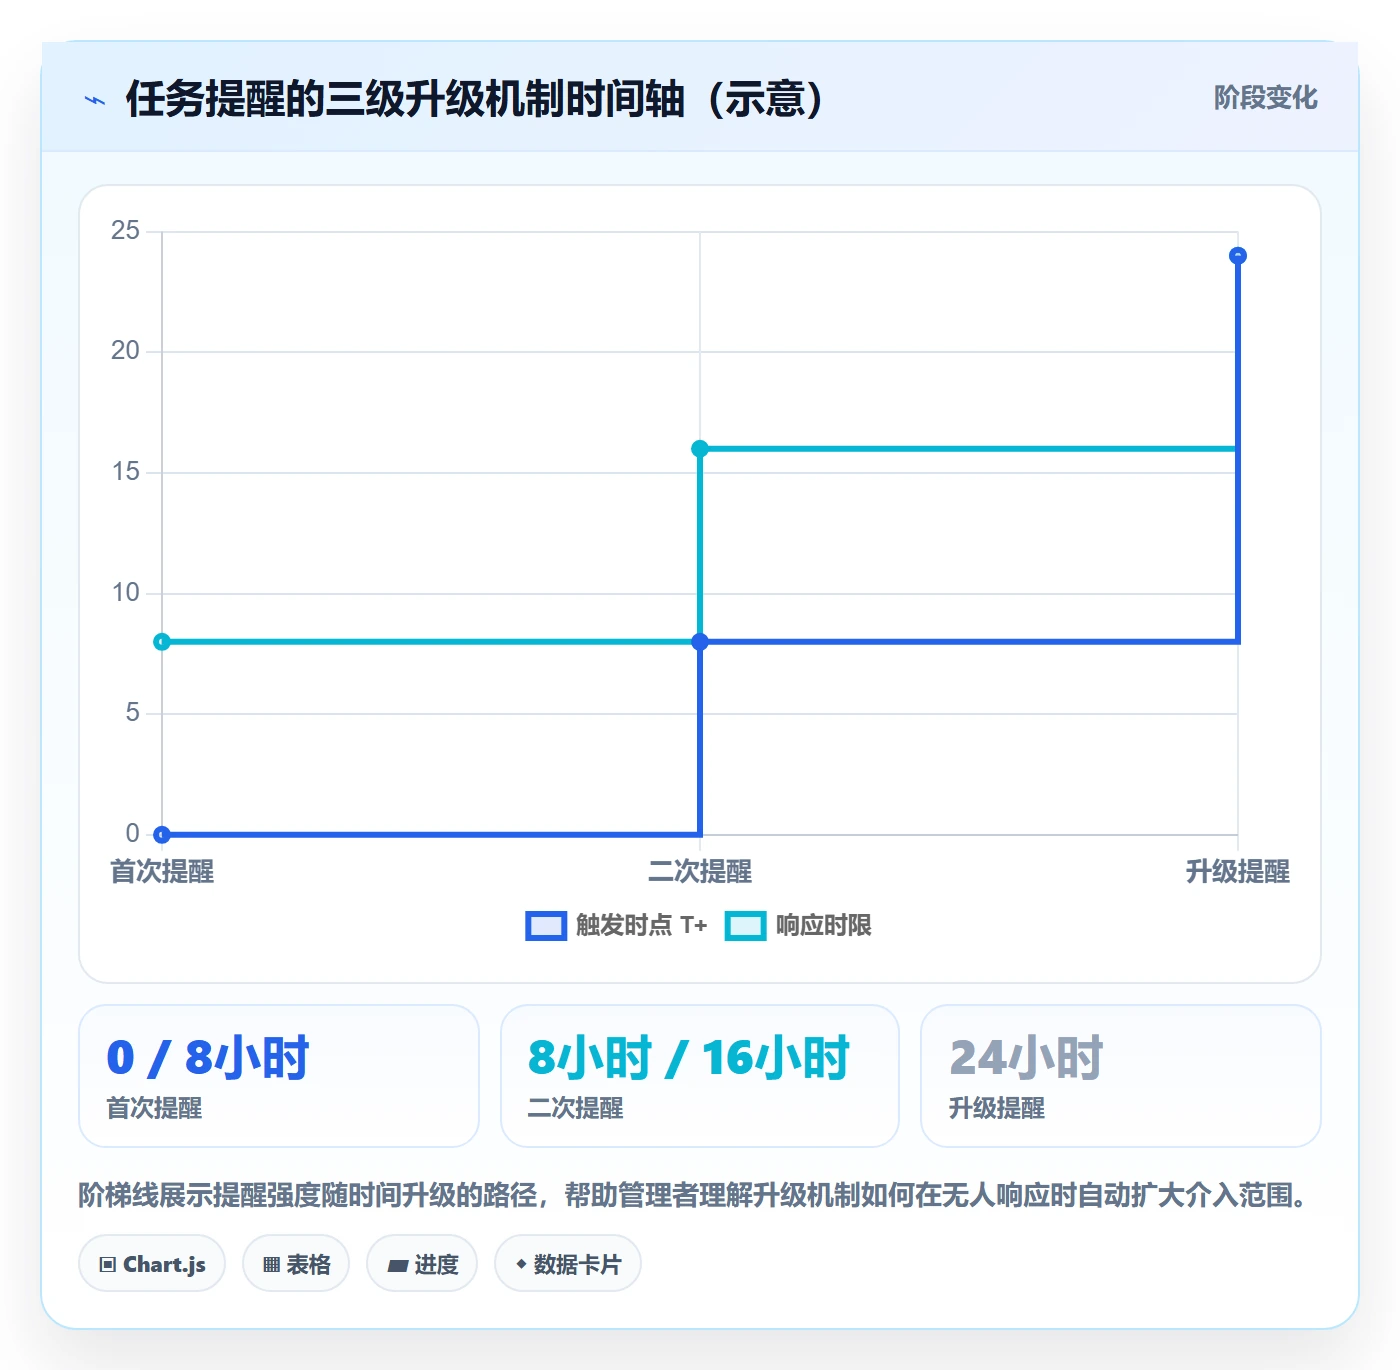Open the 0 / 8小时 首次提醒 card
1400x1370 pixels.
[x=279, y=1076]
